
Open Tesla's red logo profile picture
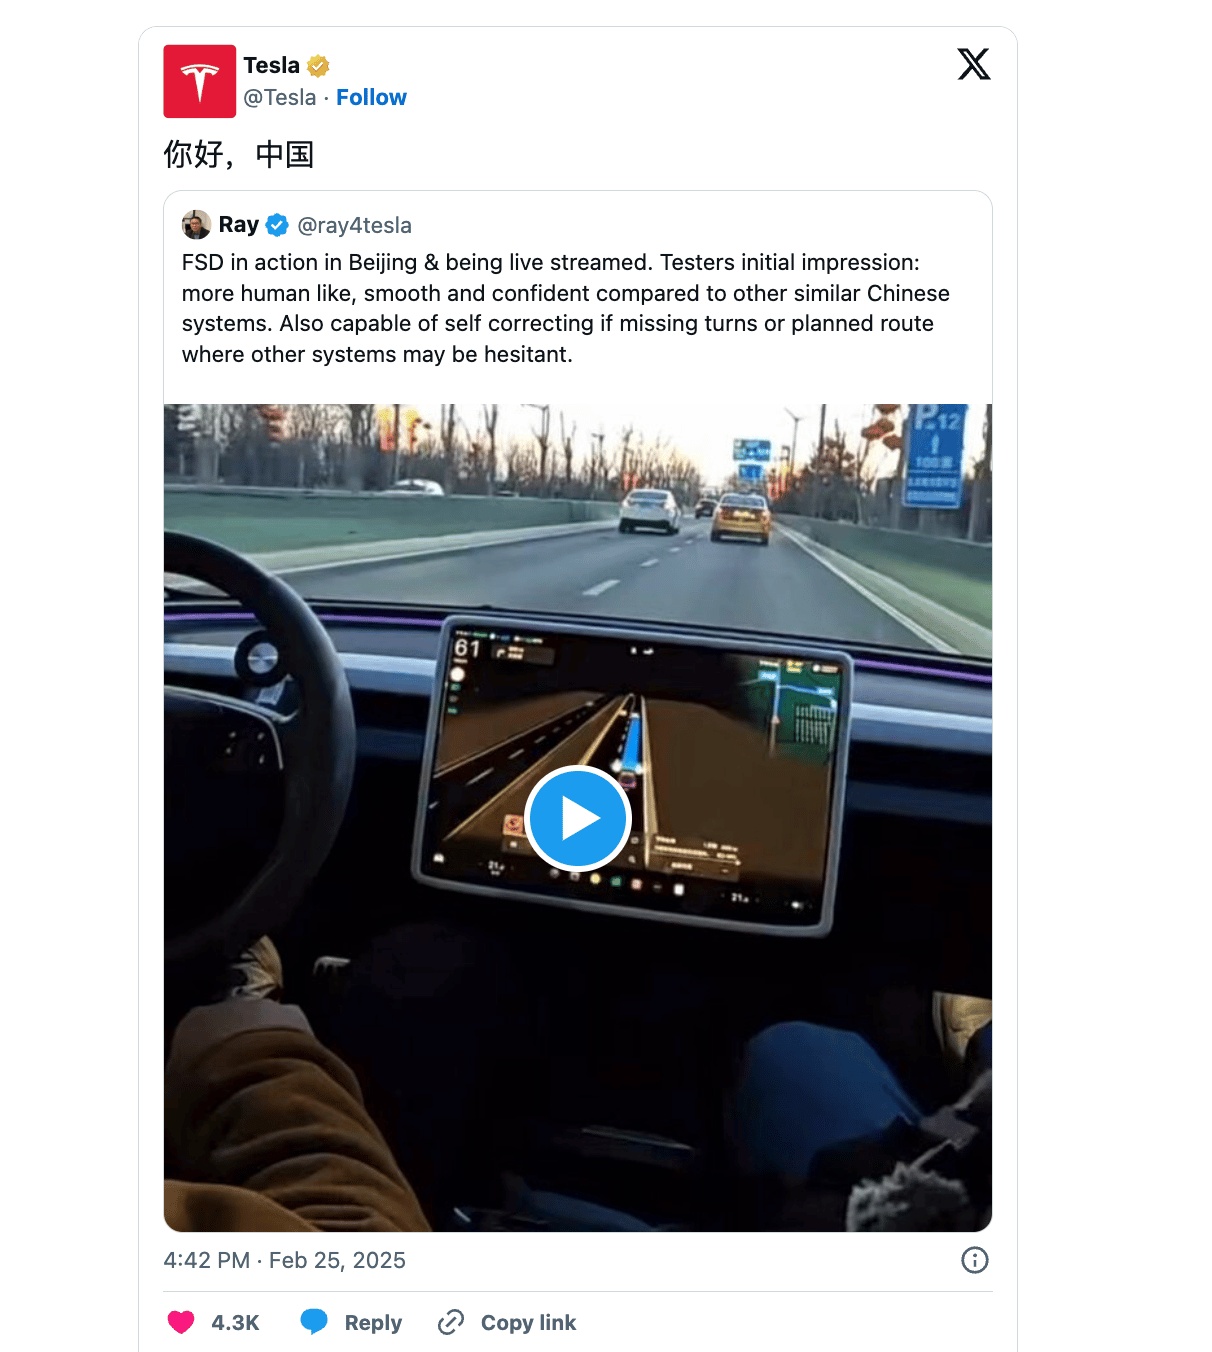point(200,81)
